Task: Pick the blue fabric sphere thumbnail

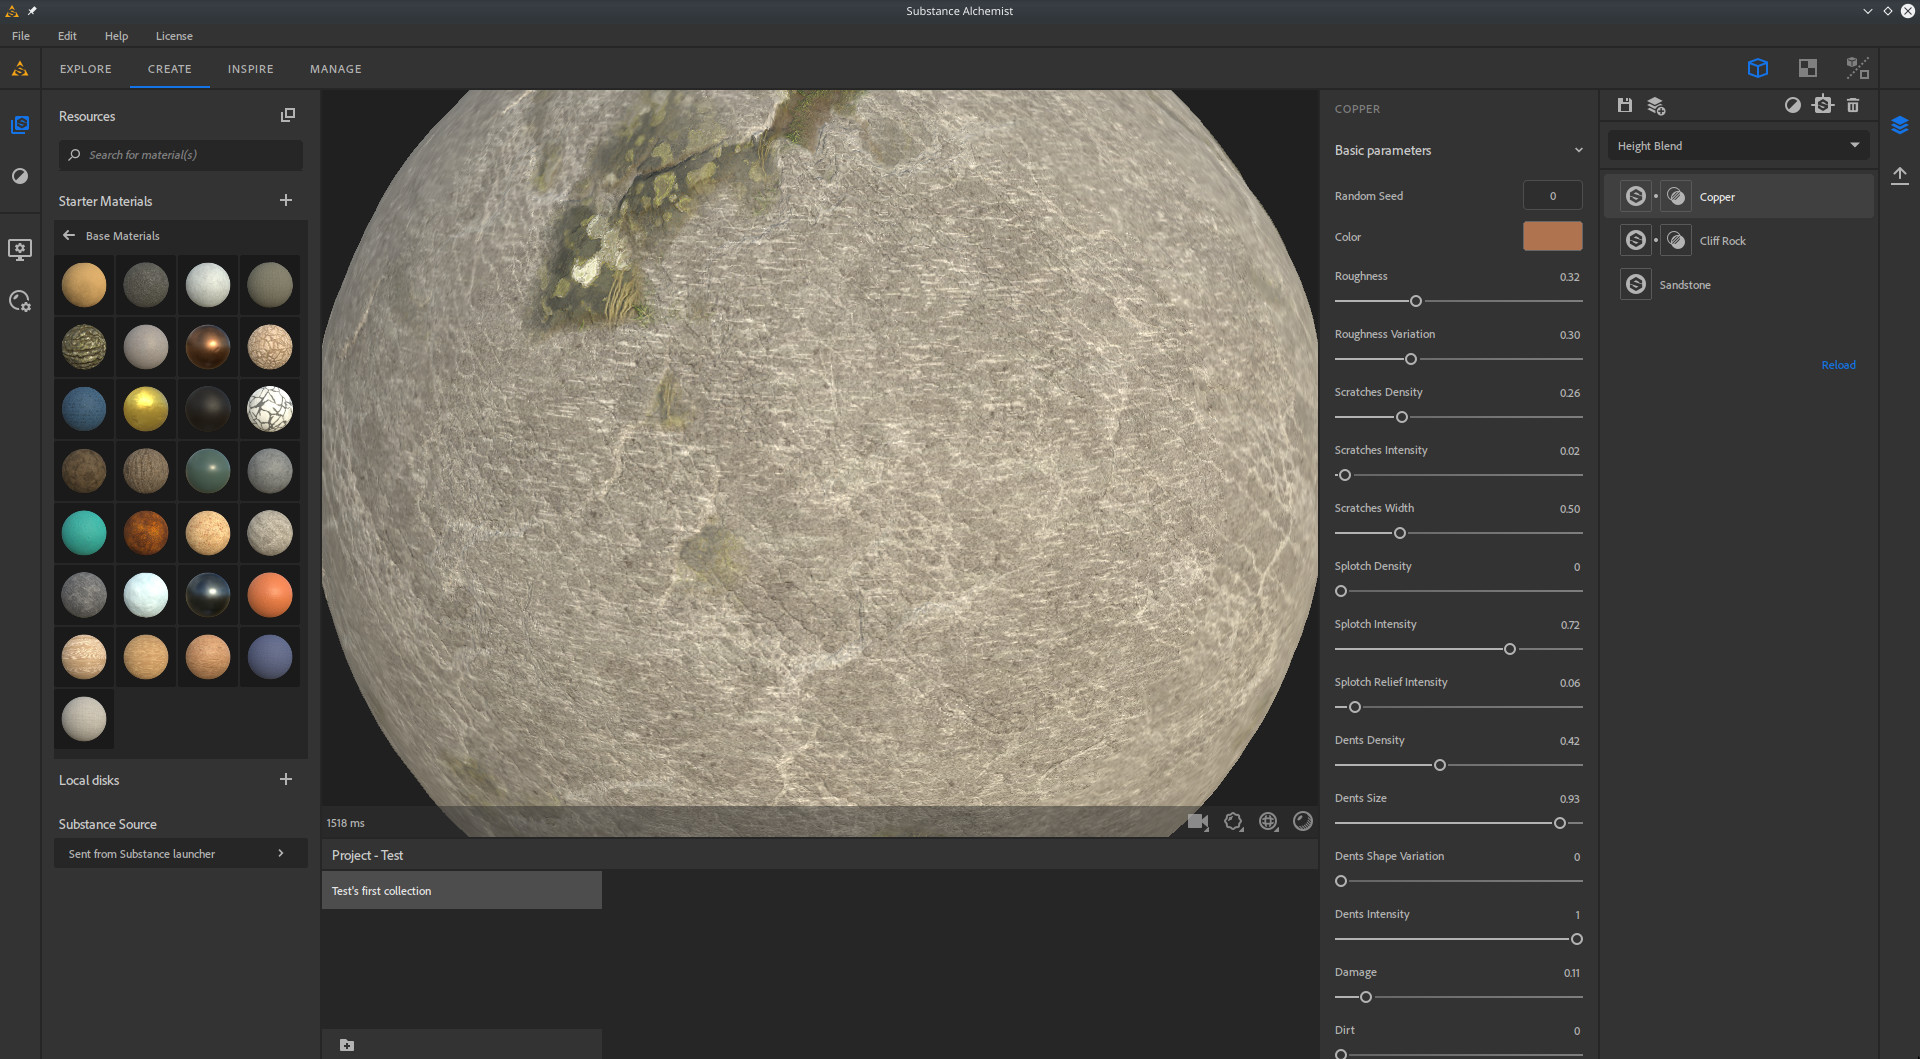Action: [84, 409]
